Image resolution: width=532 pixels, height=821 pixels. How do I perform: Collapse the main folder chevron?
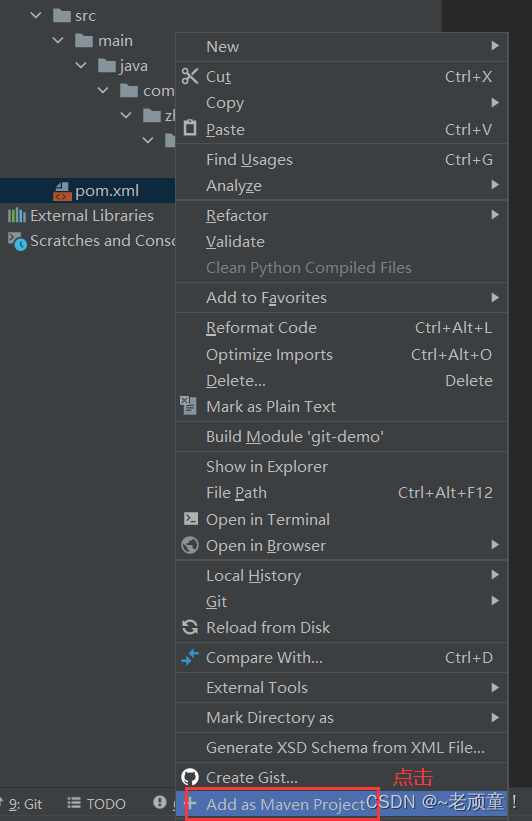pyautogui.click(x=58, y=40)
